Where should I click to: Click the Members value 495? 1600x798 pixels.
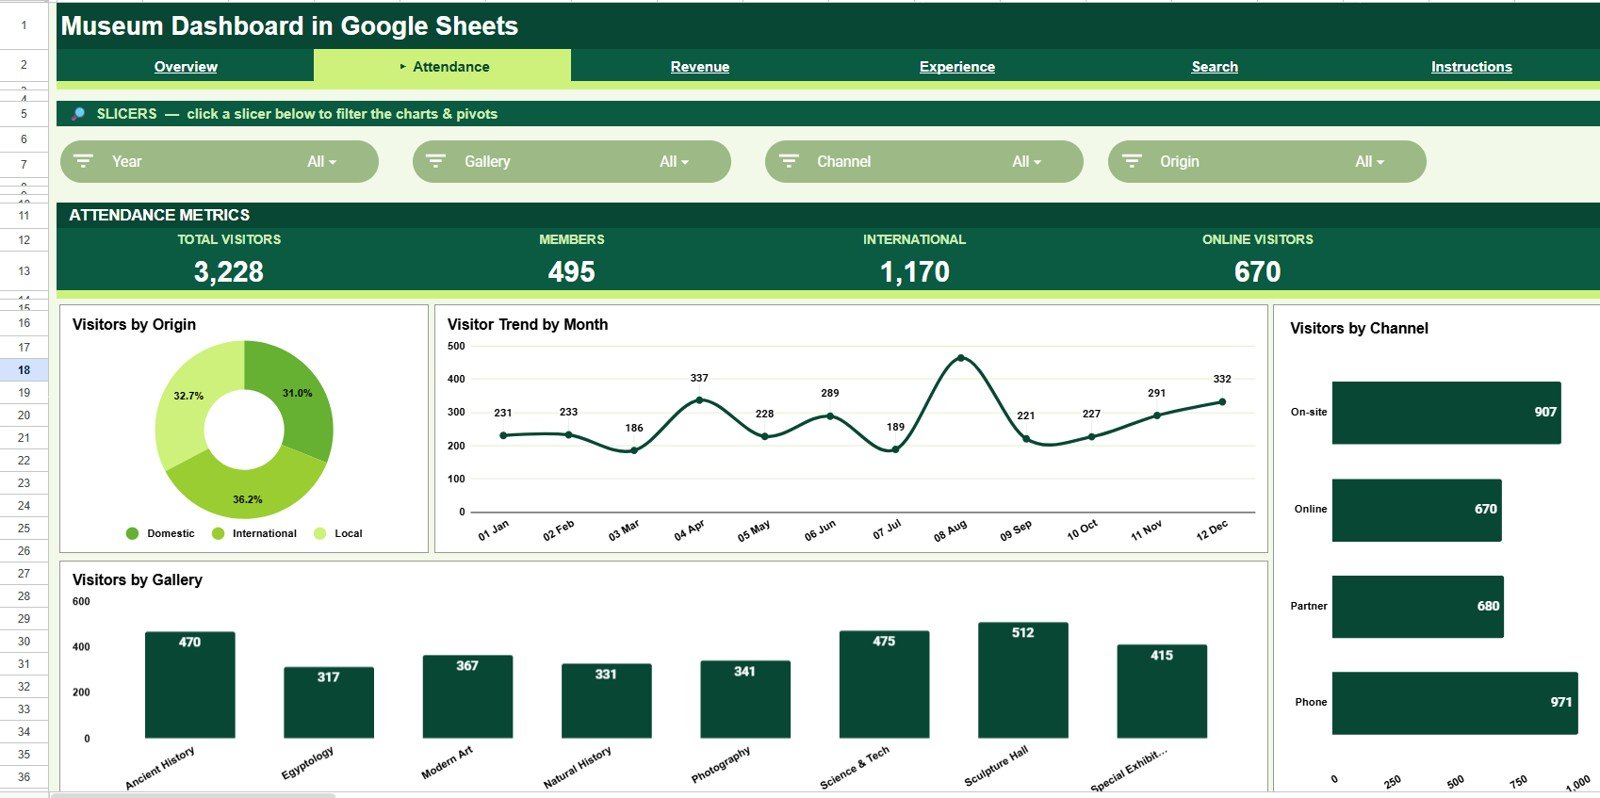click(572, 272)
